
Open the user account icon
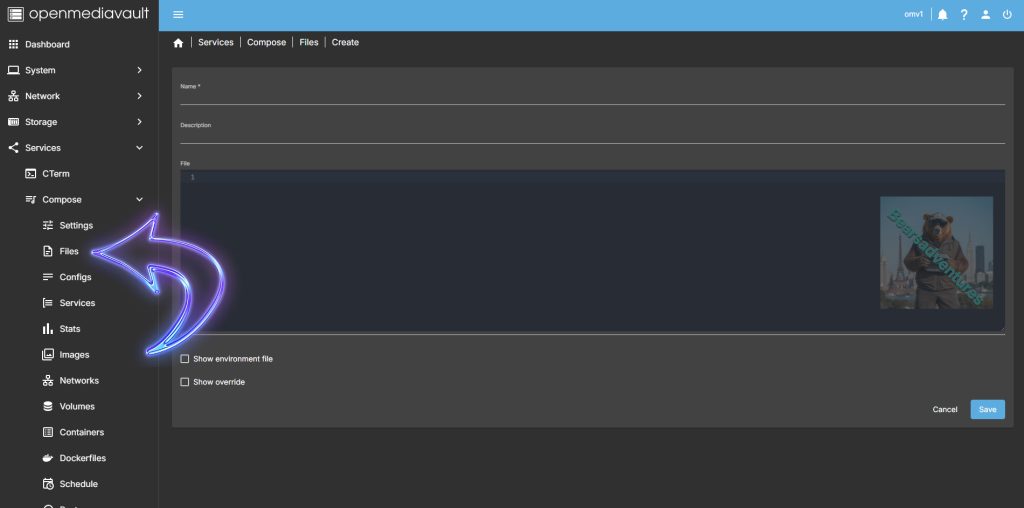985,15
